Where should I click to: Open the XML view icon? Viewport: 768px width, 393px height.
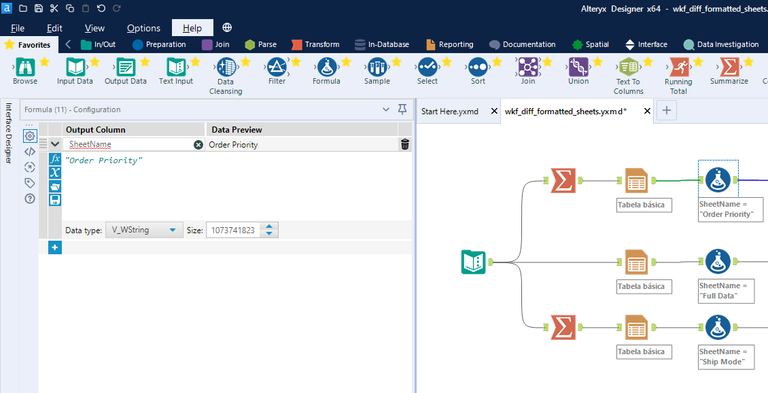point(30,152)
